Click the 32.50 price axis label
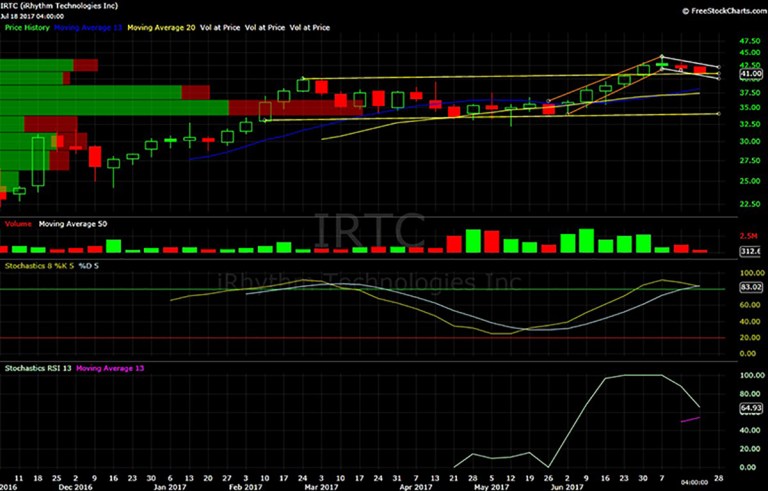Screen dimensions: 768x491 click(x=750, y=124)
